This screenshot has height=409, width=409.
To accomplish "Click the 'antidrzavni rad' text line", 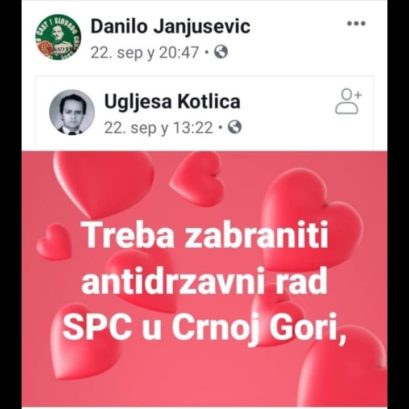I will click(x=204, y=281).
